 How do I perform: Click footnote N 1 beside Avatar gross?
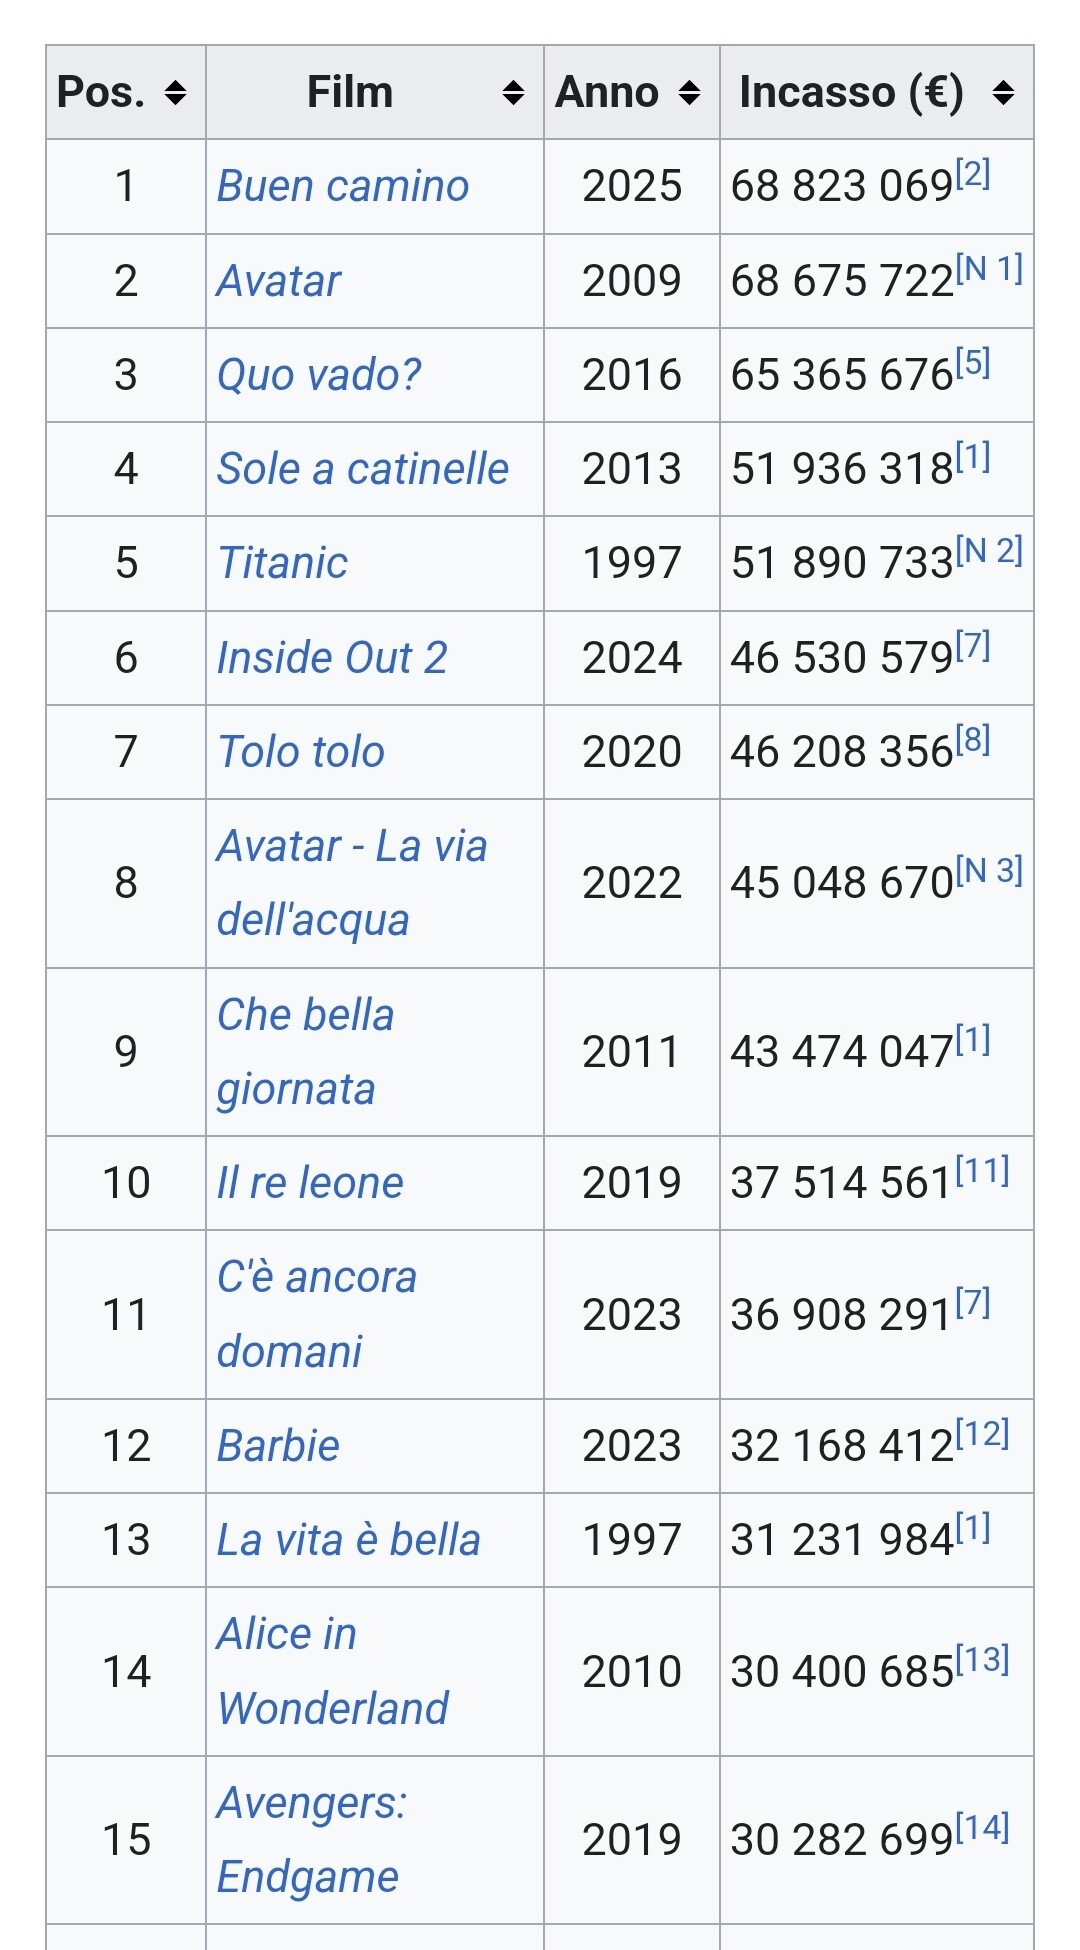(989, 268)
